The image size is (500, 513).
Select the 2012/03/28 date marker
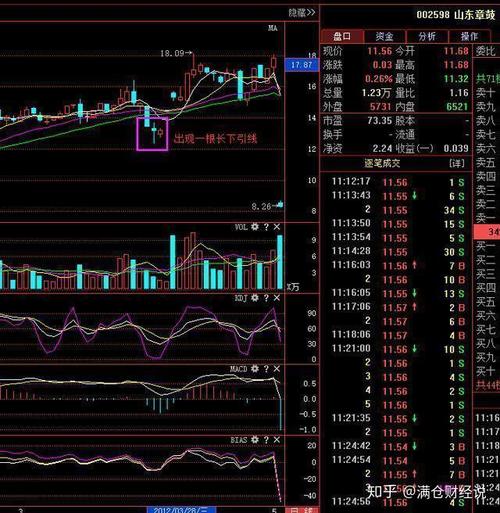181,510
